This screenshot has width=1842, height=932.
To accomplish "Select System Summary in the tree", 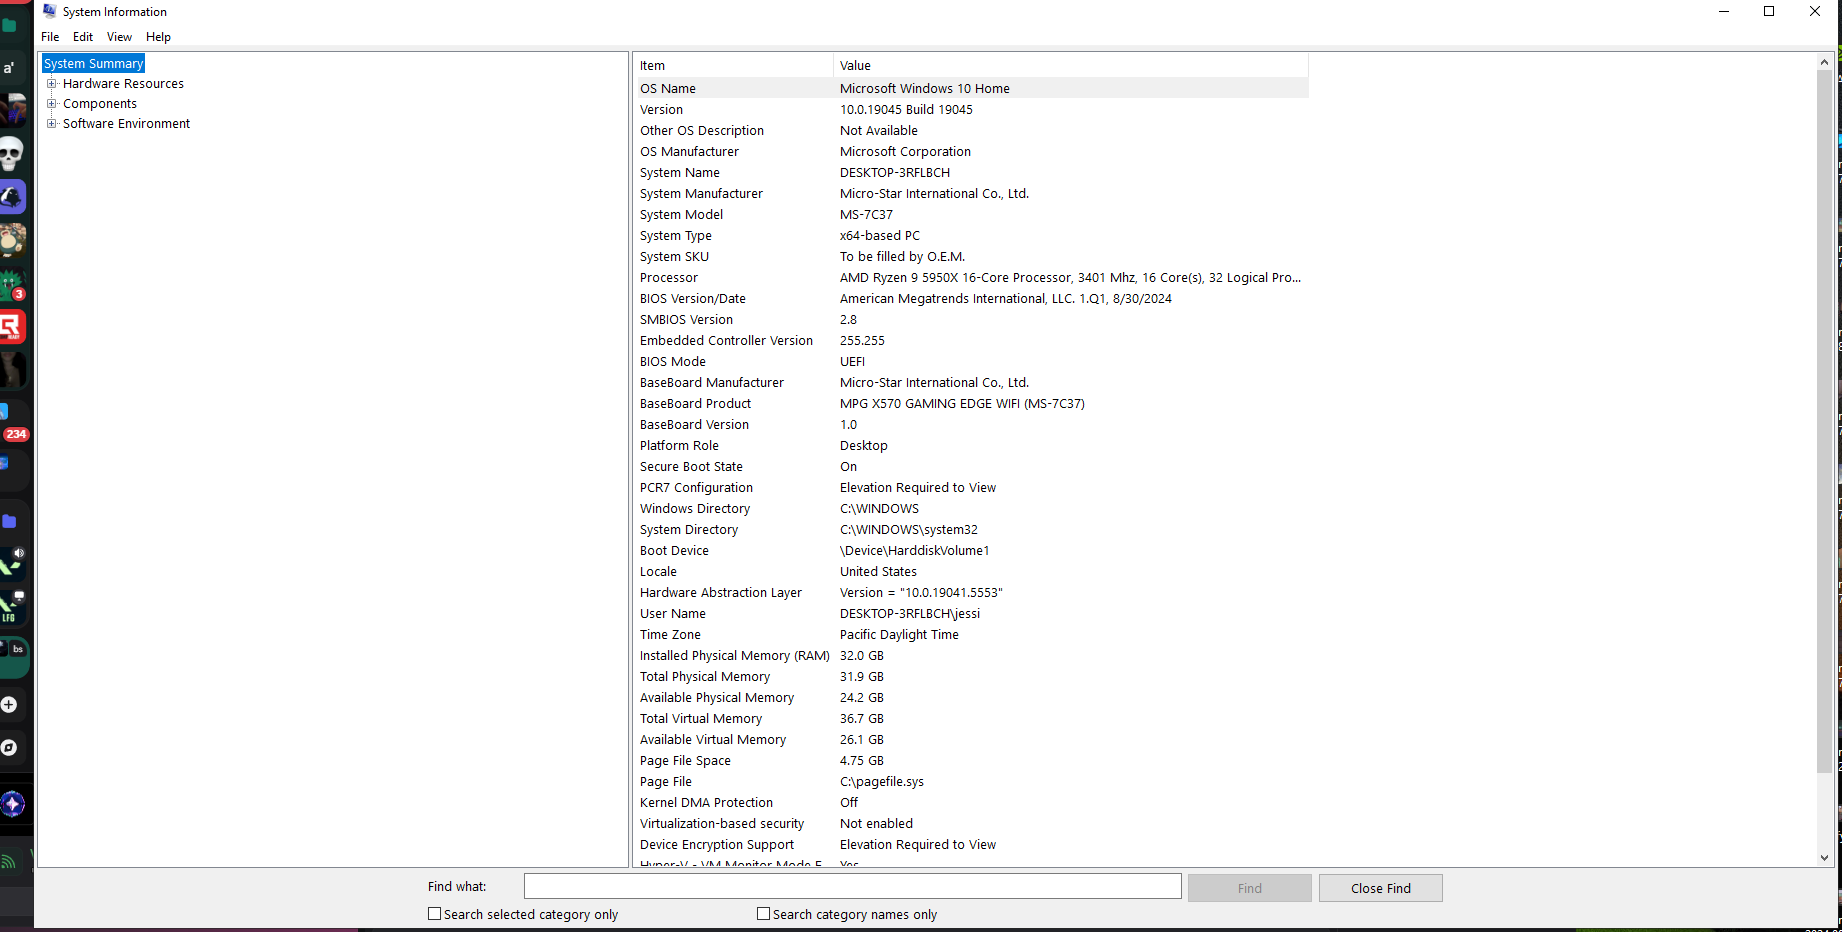I will [x=93, y=63].
